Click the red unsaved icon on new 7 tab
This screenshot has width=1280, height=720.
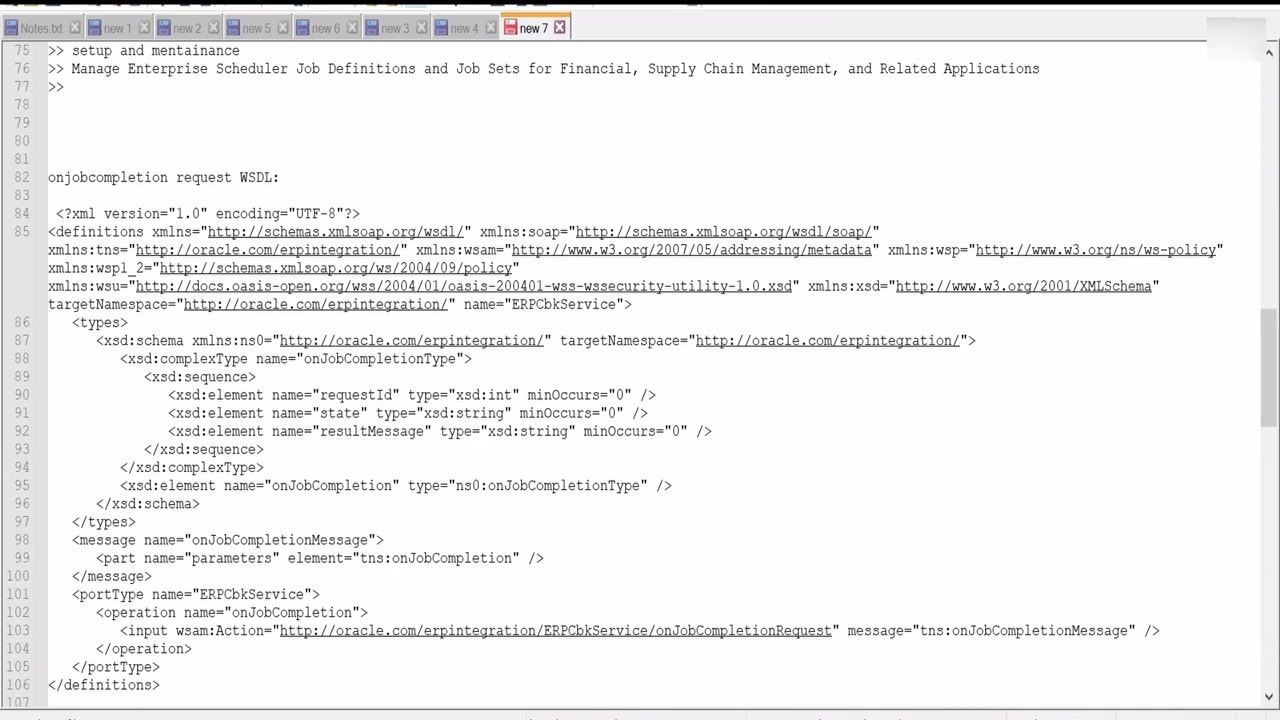pos(511,27)
